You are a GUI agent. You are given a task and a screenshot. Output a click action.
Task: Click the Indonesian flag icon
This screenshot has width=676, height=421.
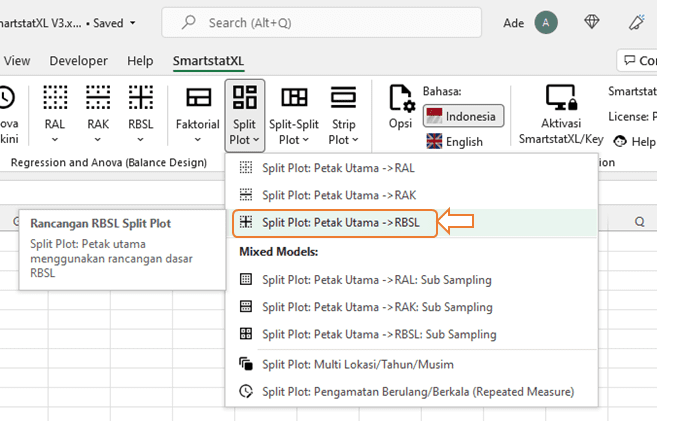point(434,116)
